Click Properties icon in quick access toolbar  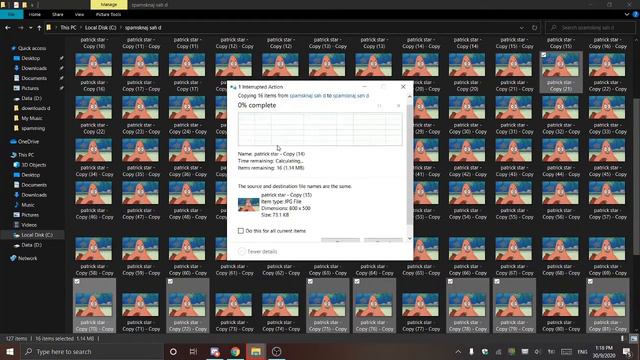click(x=16, y=5)
